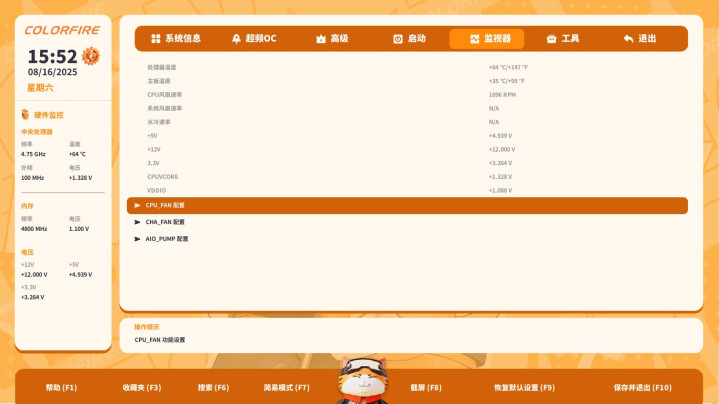Image resolution: width=719 pixels, height=404 pixels.
Task: Select the 水冷速率 label
Action: tap(159, 122)
